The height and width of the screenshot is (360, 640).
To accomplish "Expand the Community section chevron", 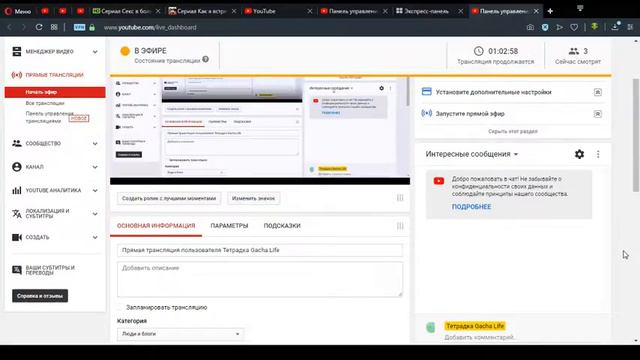I will click(95, 144).
